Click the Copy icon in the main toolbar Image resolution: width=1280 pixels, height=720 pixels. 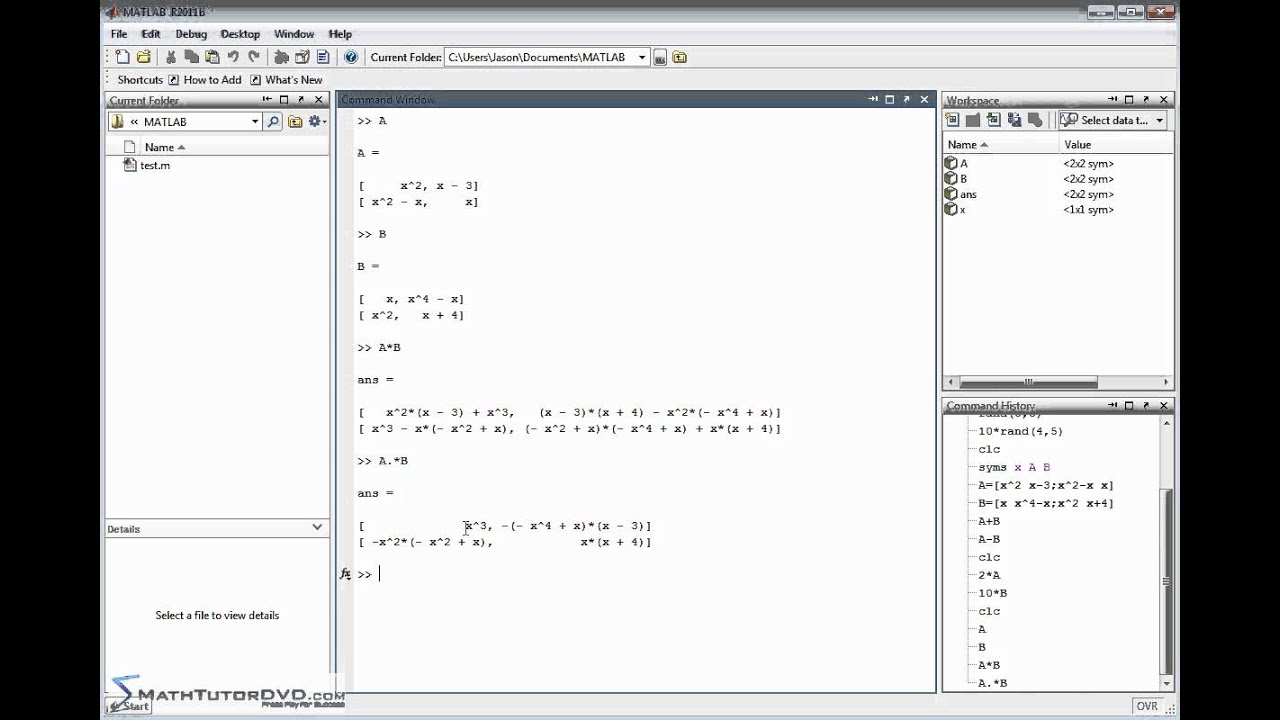(192, 57)
